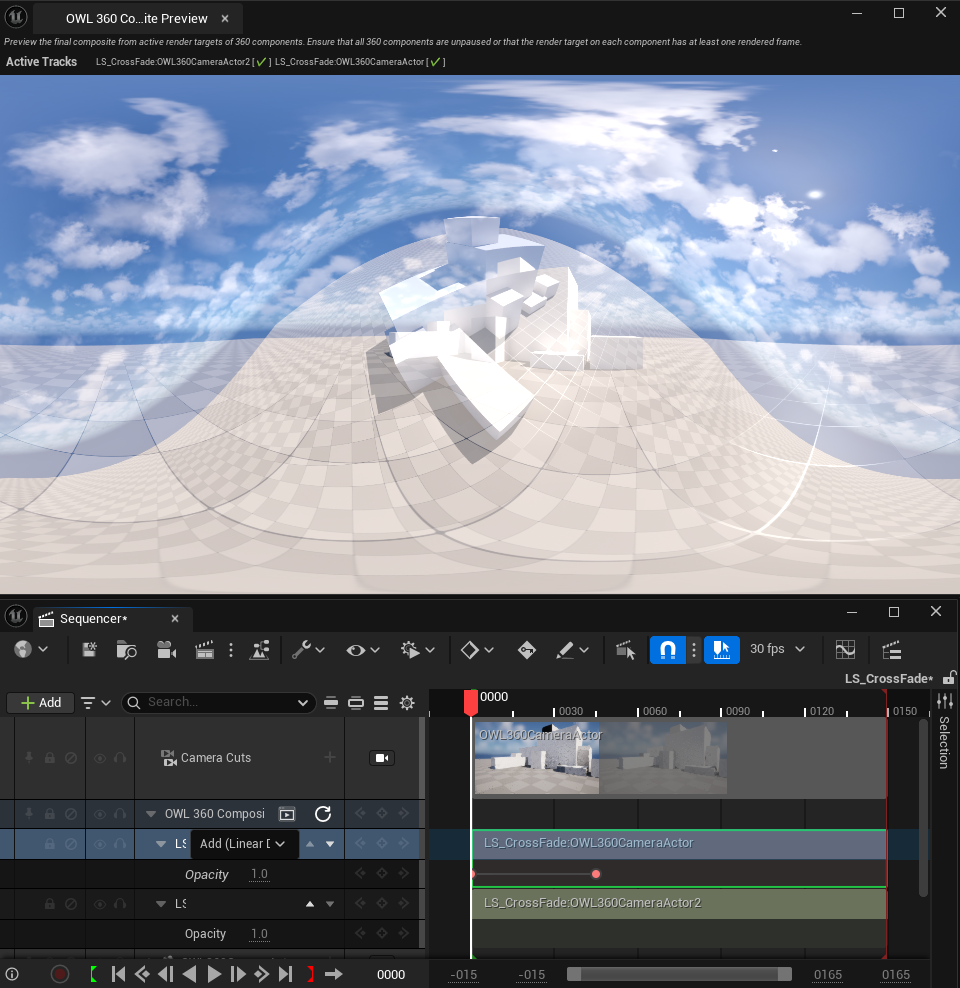Open the Curve Editor icon
Viewport: 960px width, 988px height.
tap(845, 650)
